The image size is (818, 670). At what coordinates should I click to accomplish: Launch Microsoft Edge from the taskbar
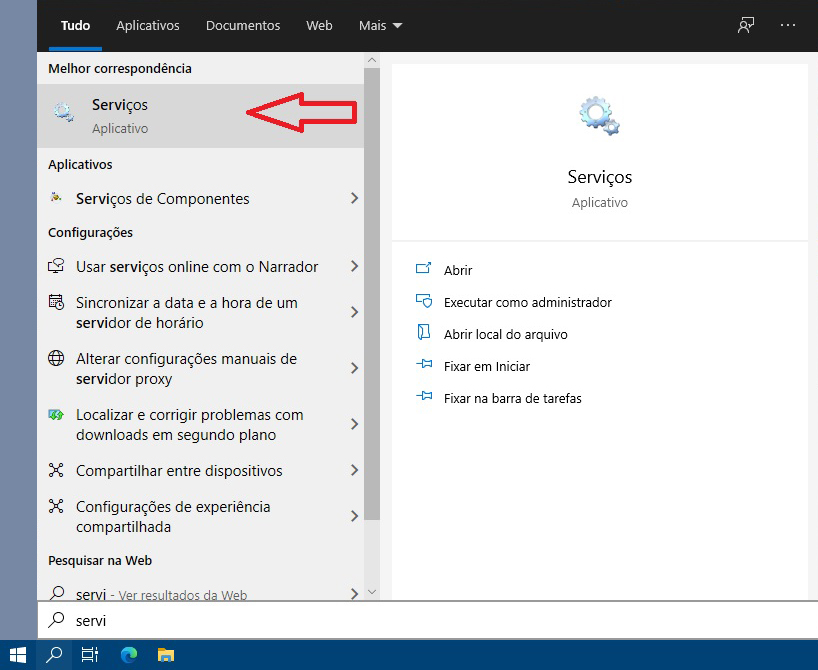tap(128, 655)
